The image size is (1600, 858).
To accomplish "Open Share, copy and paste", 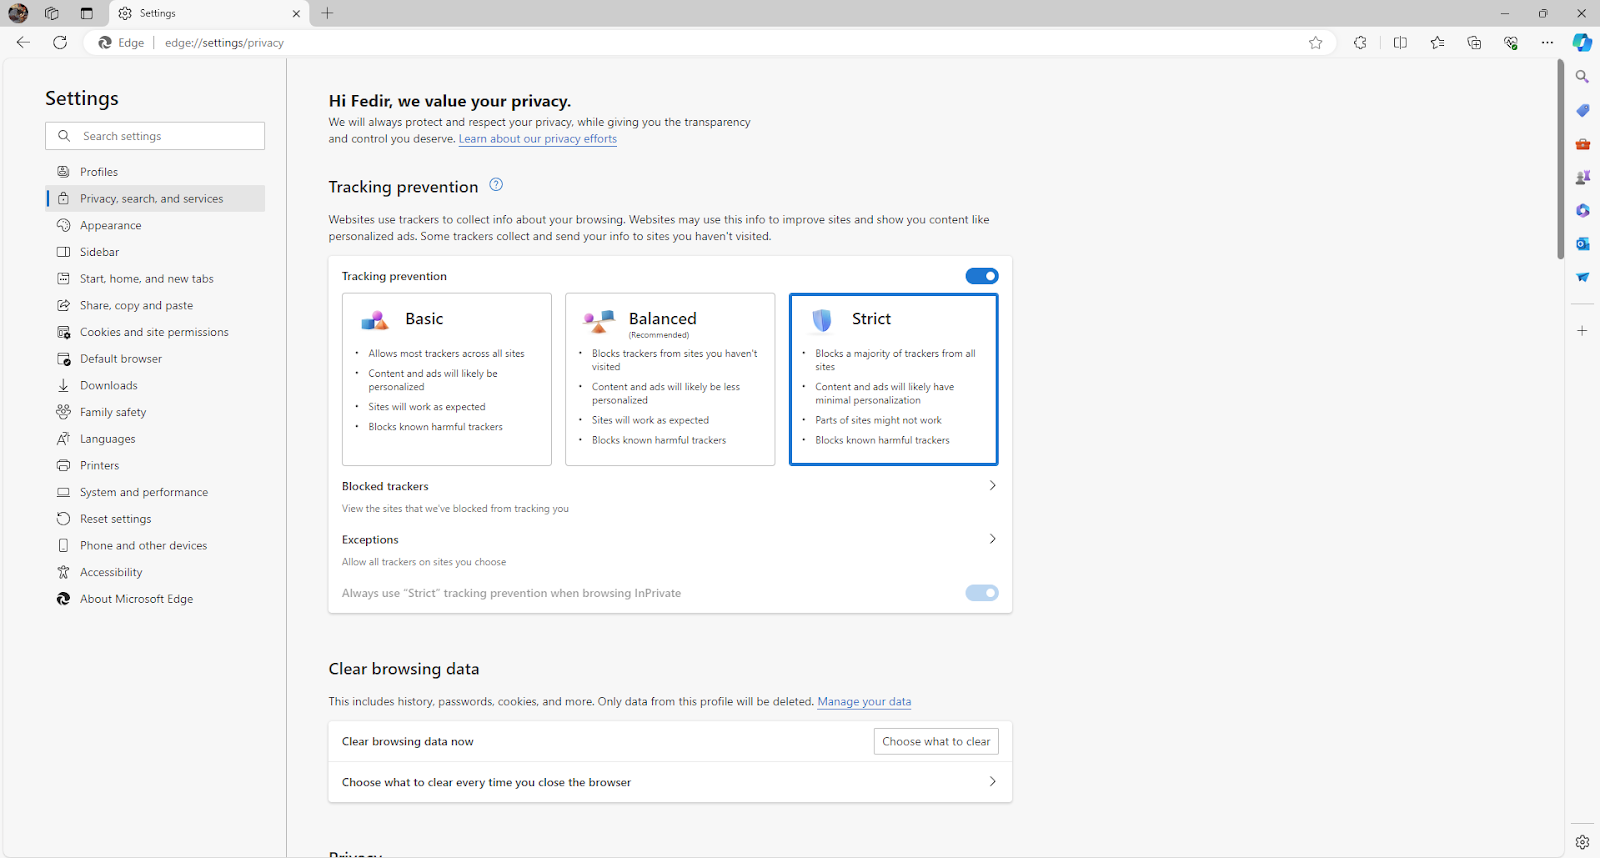I will 155,305.
